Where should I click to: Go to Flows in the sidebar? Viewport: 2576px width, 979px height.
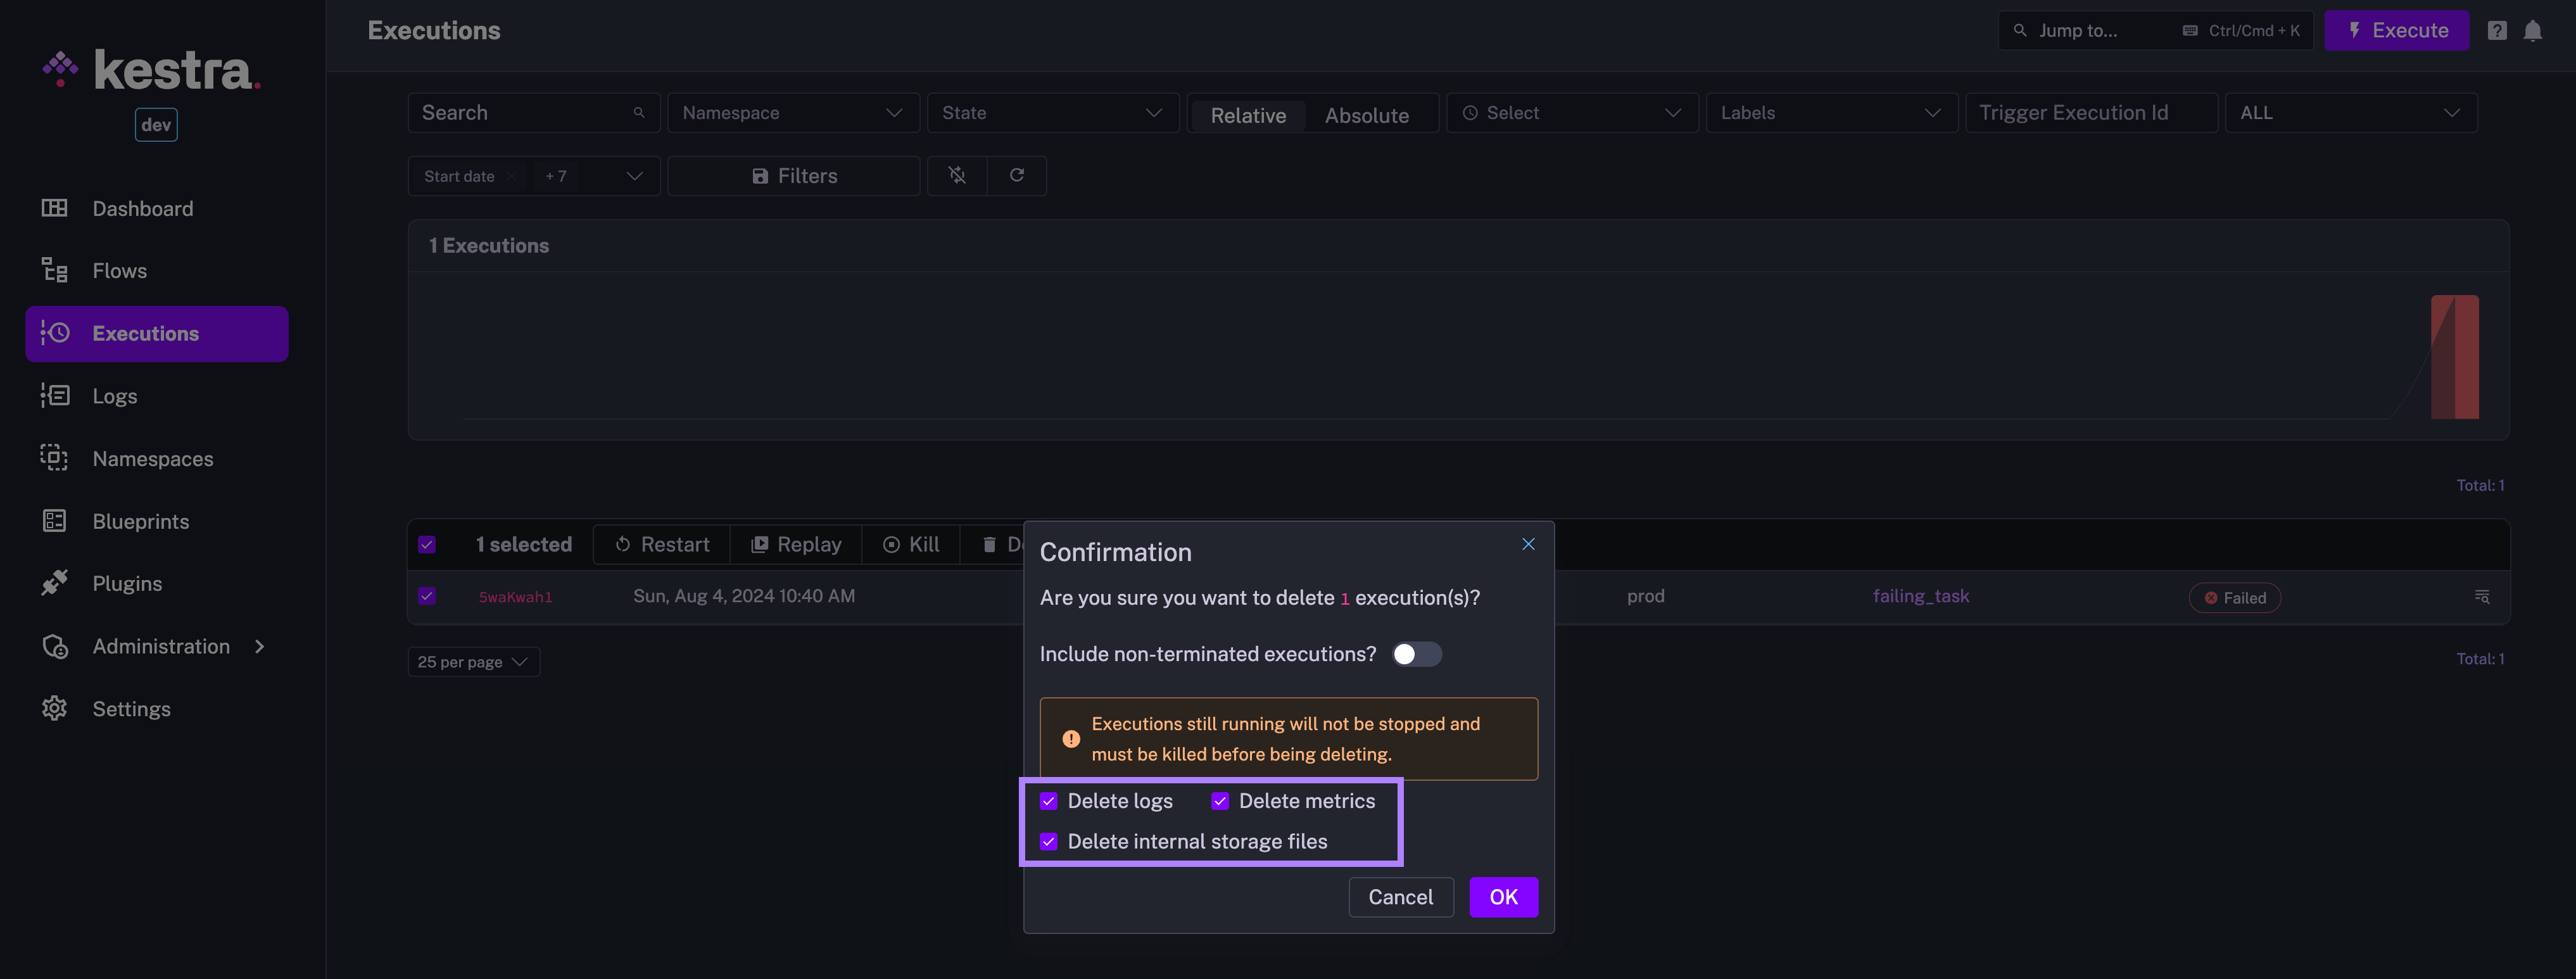tap(119, 271)
